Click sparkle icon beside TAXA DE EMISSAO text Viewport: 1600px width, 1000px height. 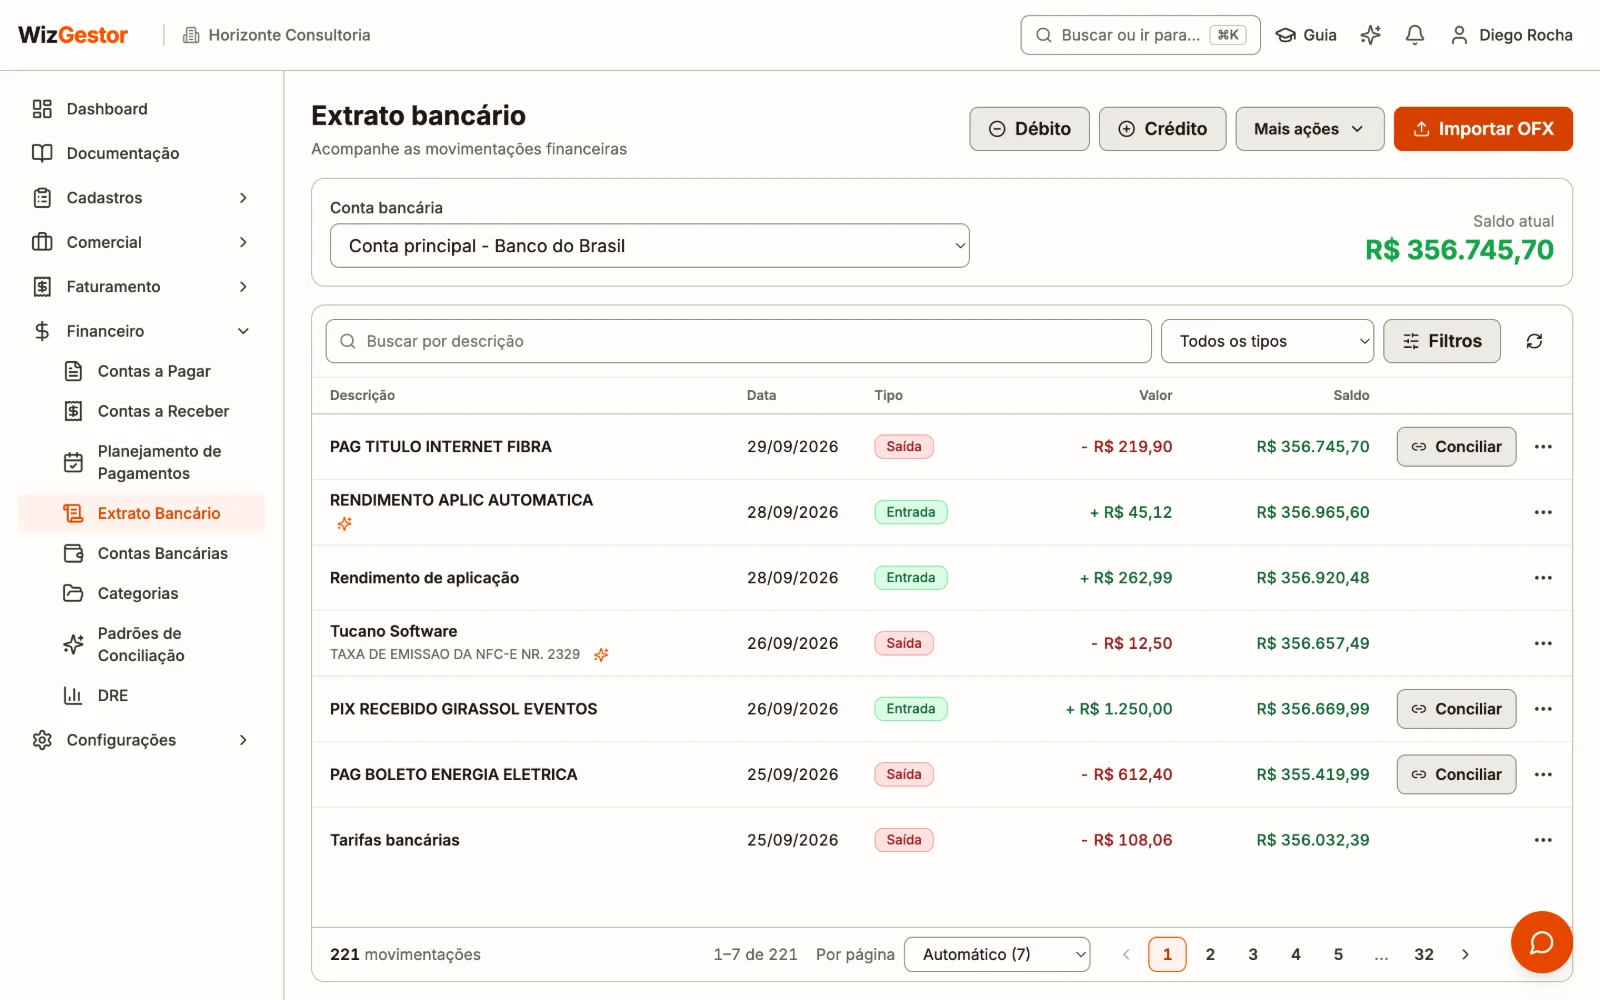pyautogui.click(x=601, y=655)
